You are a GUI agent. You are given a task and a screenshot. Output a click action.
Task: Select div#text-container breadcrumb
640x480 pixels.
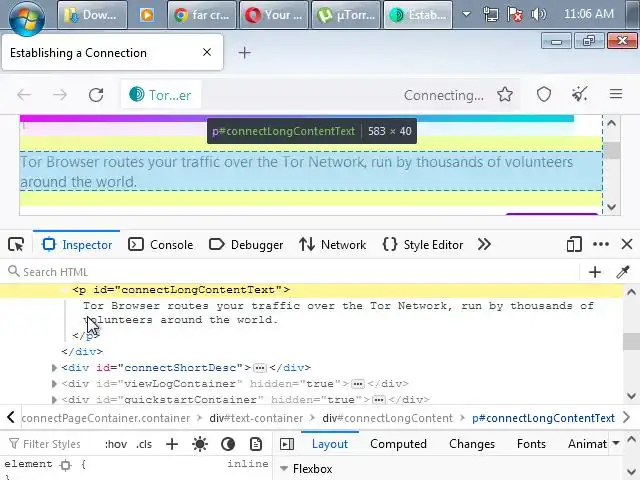pos(256,418)
